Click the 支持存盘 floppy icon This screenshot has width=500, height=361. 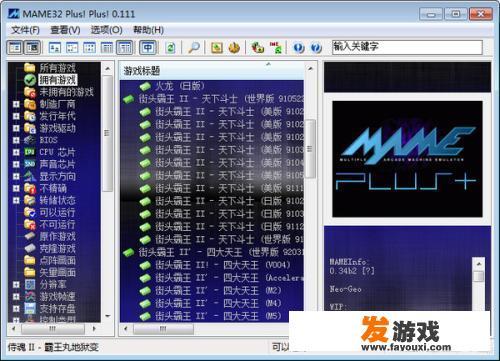30,308
